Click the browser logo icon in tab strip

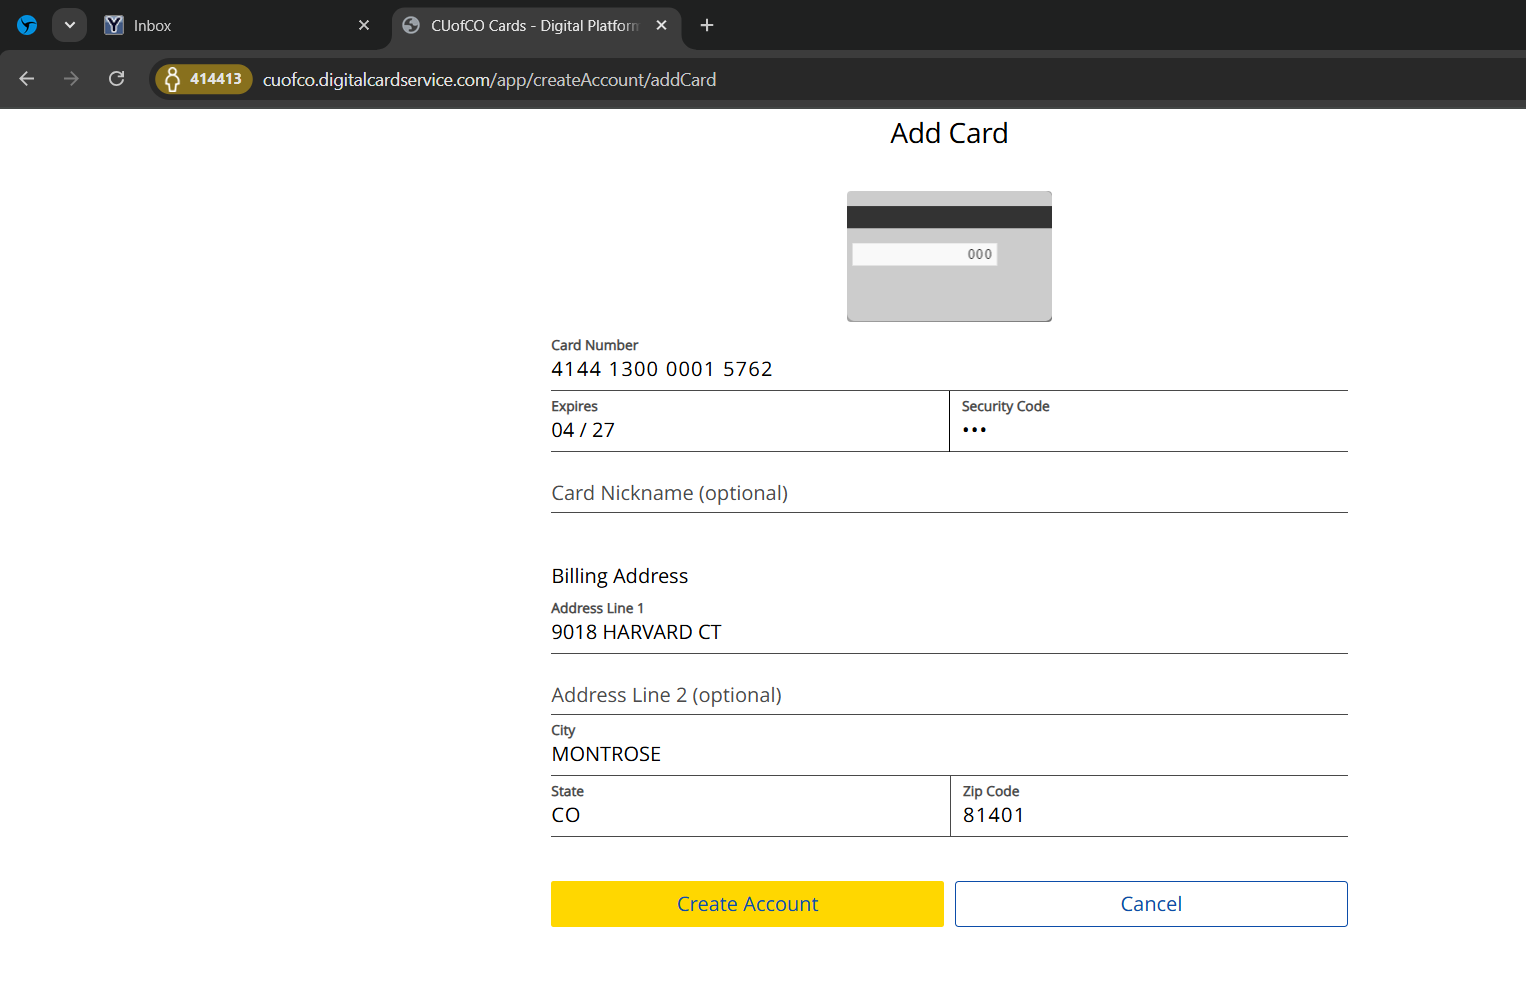click(27, 25)
